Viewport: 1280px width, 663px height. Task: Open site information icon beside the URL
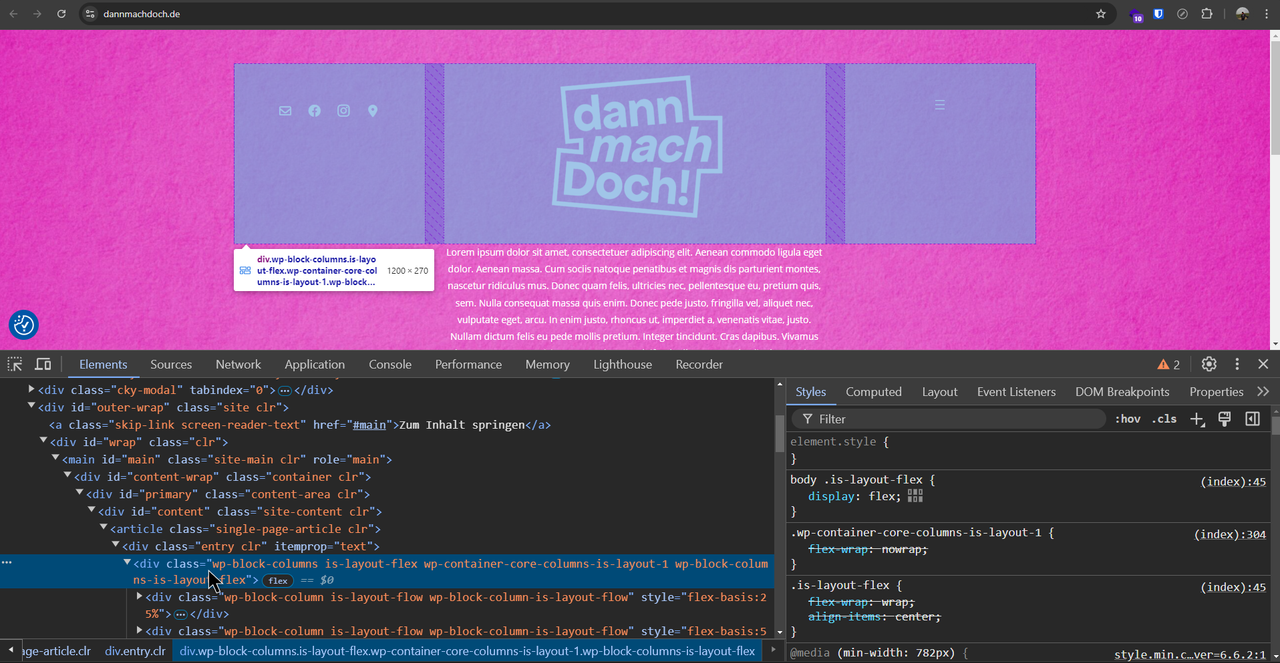89,14
